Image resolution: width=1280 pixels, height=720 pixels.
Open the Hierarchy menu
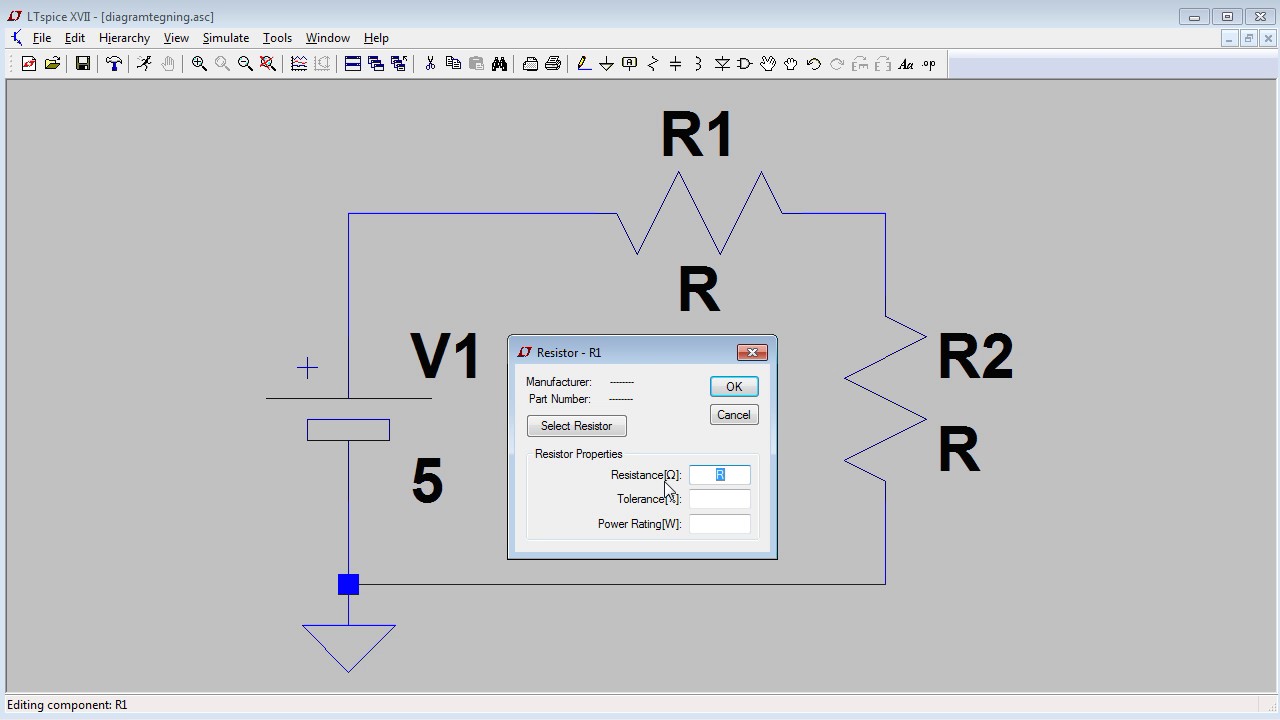124,38
